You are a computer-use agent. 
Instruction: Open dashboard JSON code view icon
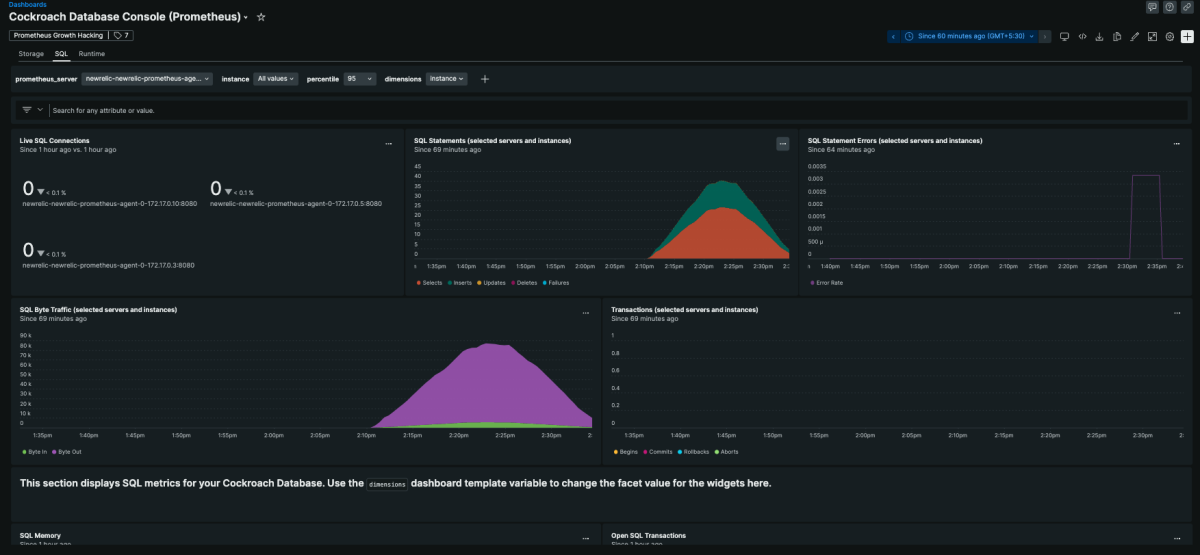click(1082, 36)
